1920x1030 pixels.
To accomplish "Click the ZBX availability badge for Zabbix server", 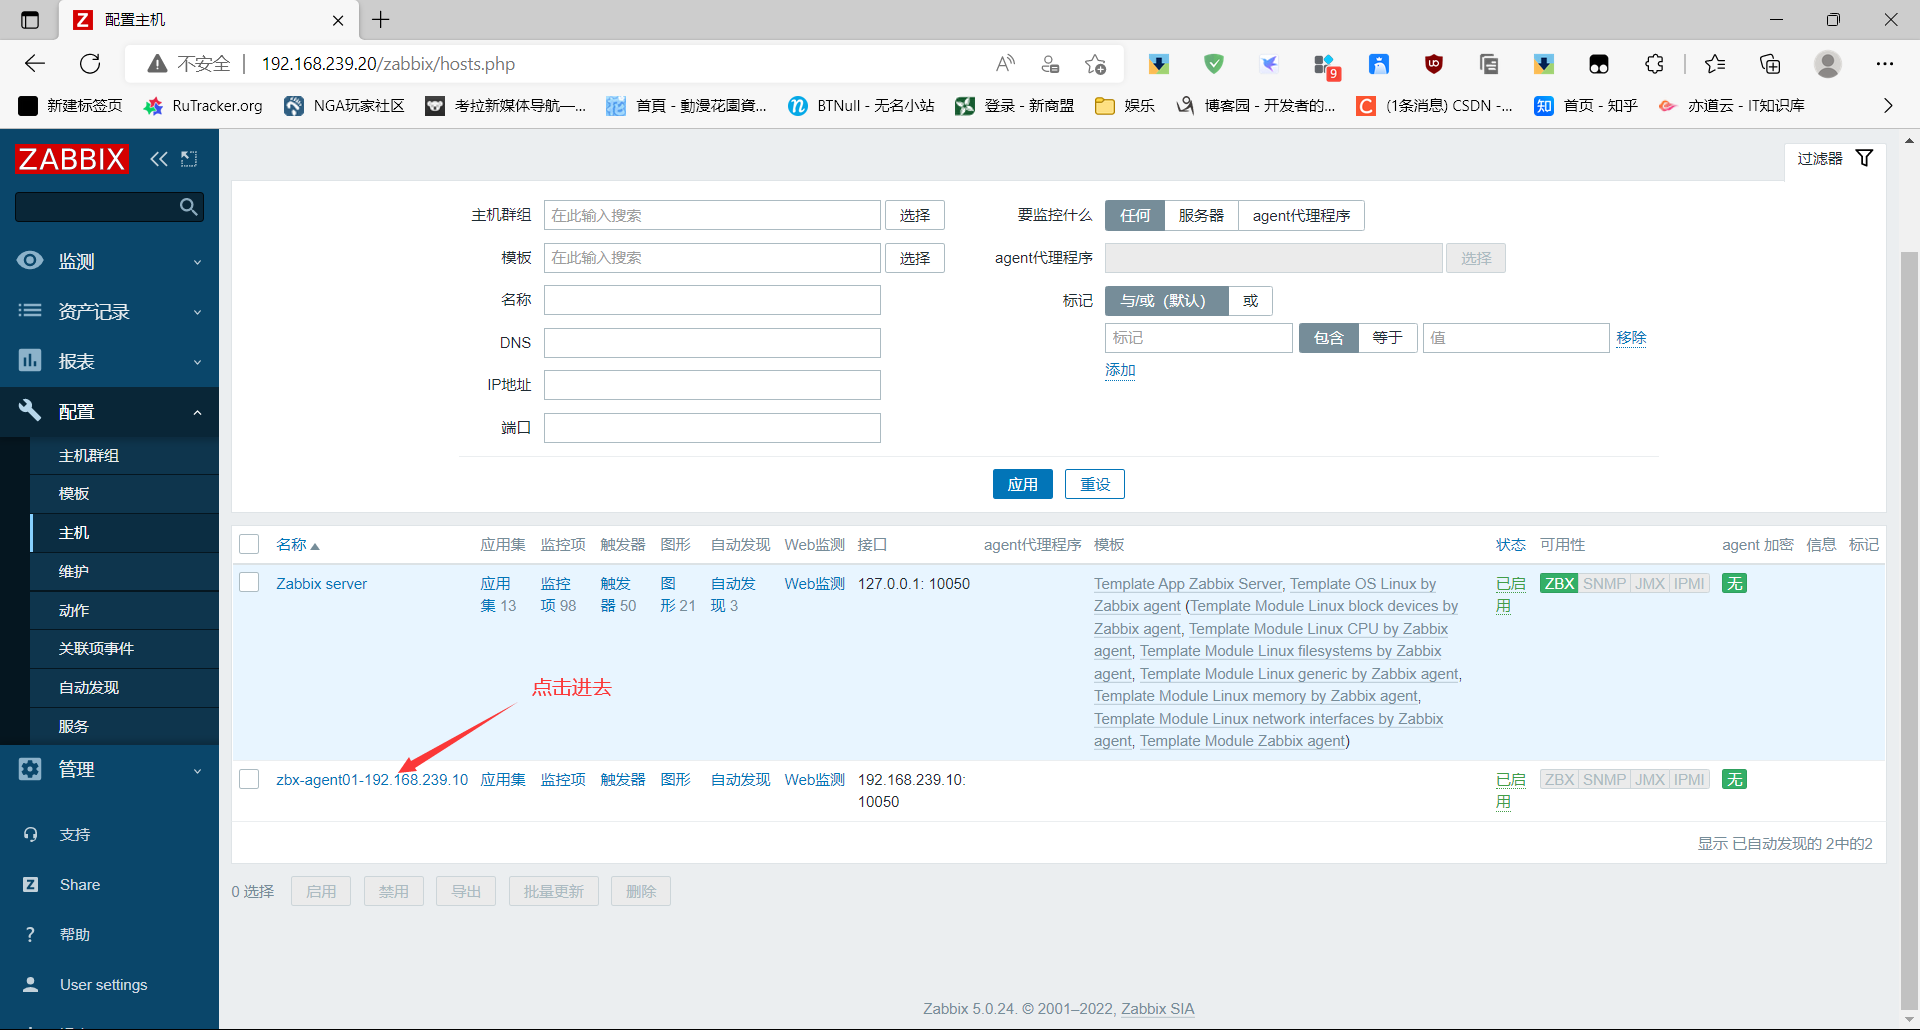I will point(1560,584).
